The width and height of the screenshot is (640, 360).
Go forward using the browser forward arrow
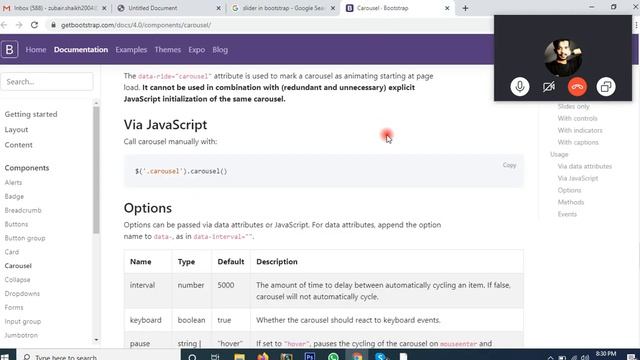[x=19, y=25]
